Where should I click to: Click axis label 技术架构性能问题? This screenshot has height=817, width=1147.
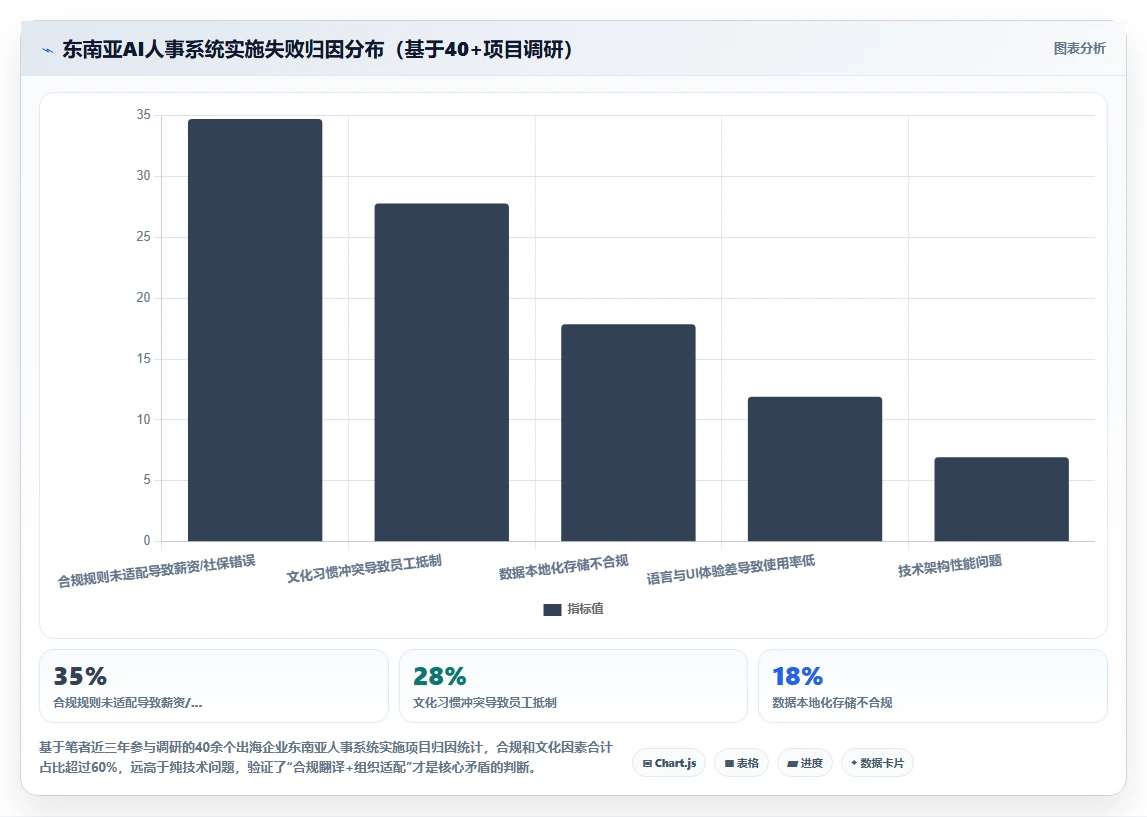point(949,565)
